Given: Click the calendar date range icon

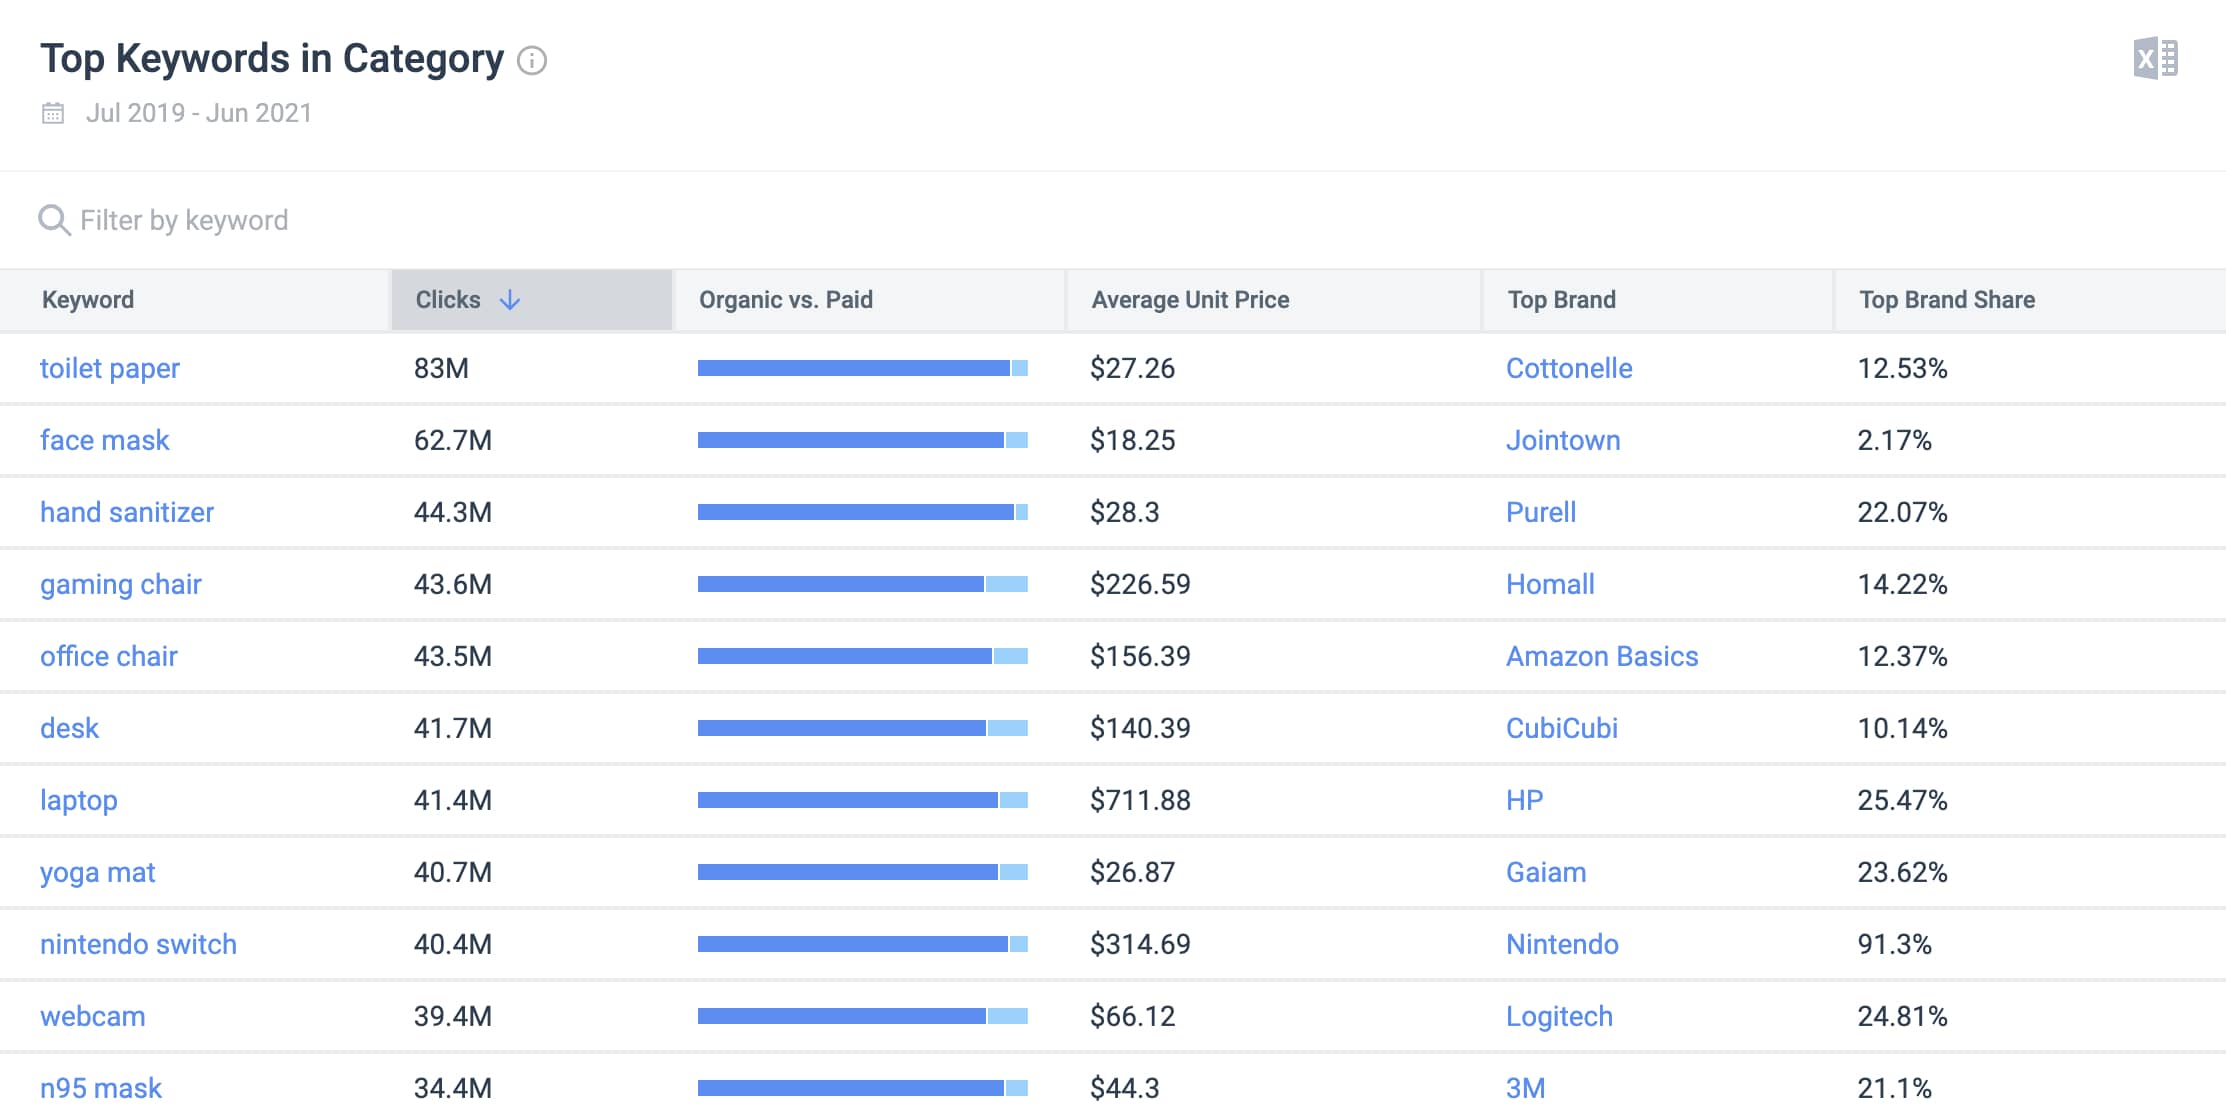Looking at the screenshot, I should (53, 113).
